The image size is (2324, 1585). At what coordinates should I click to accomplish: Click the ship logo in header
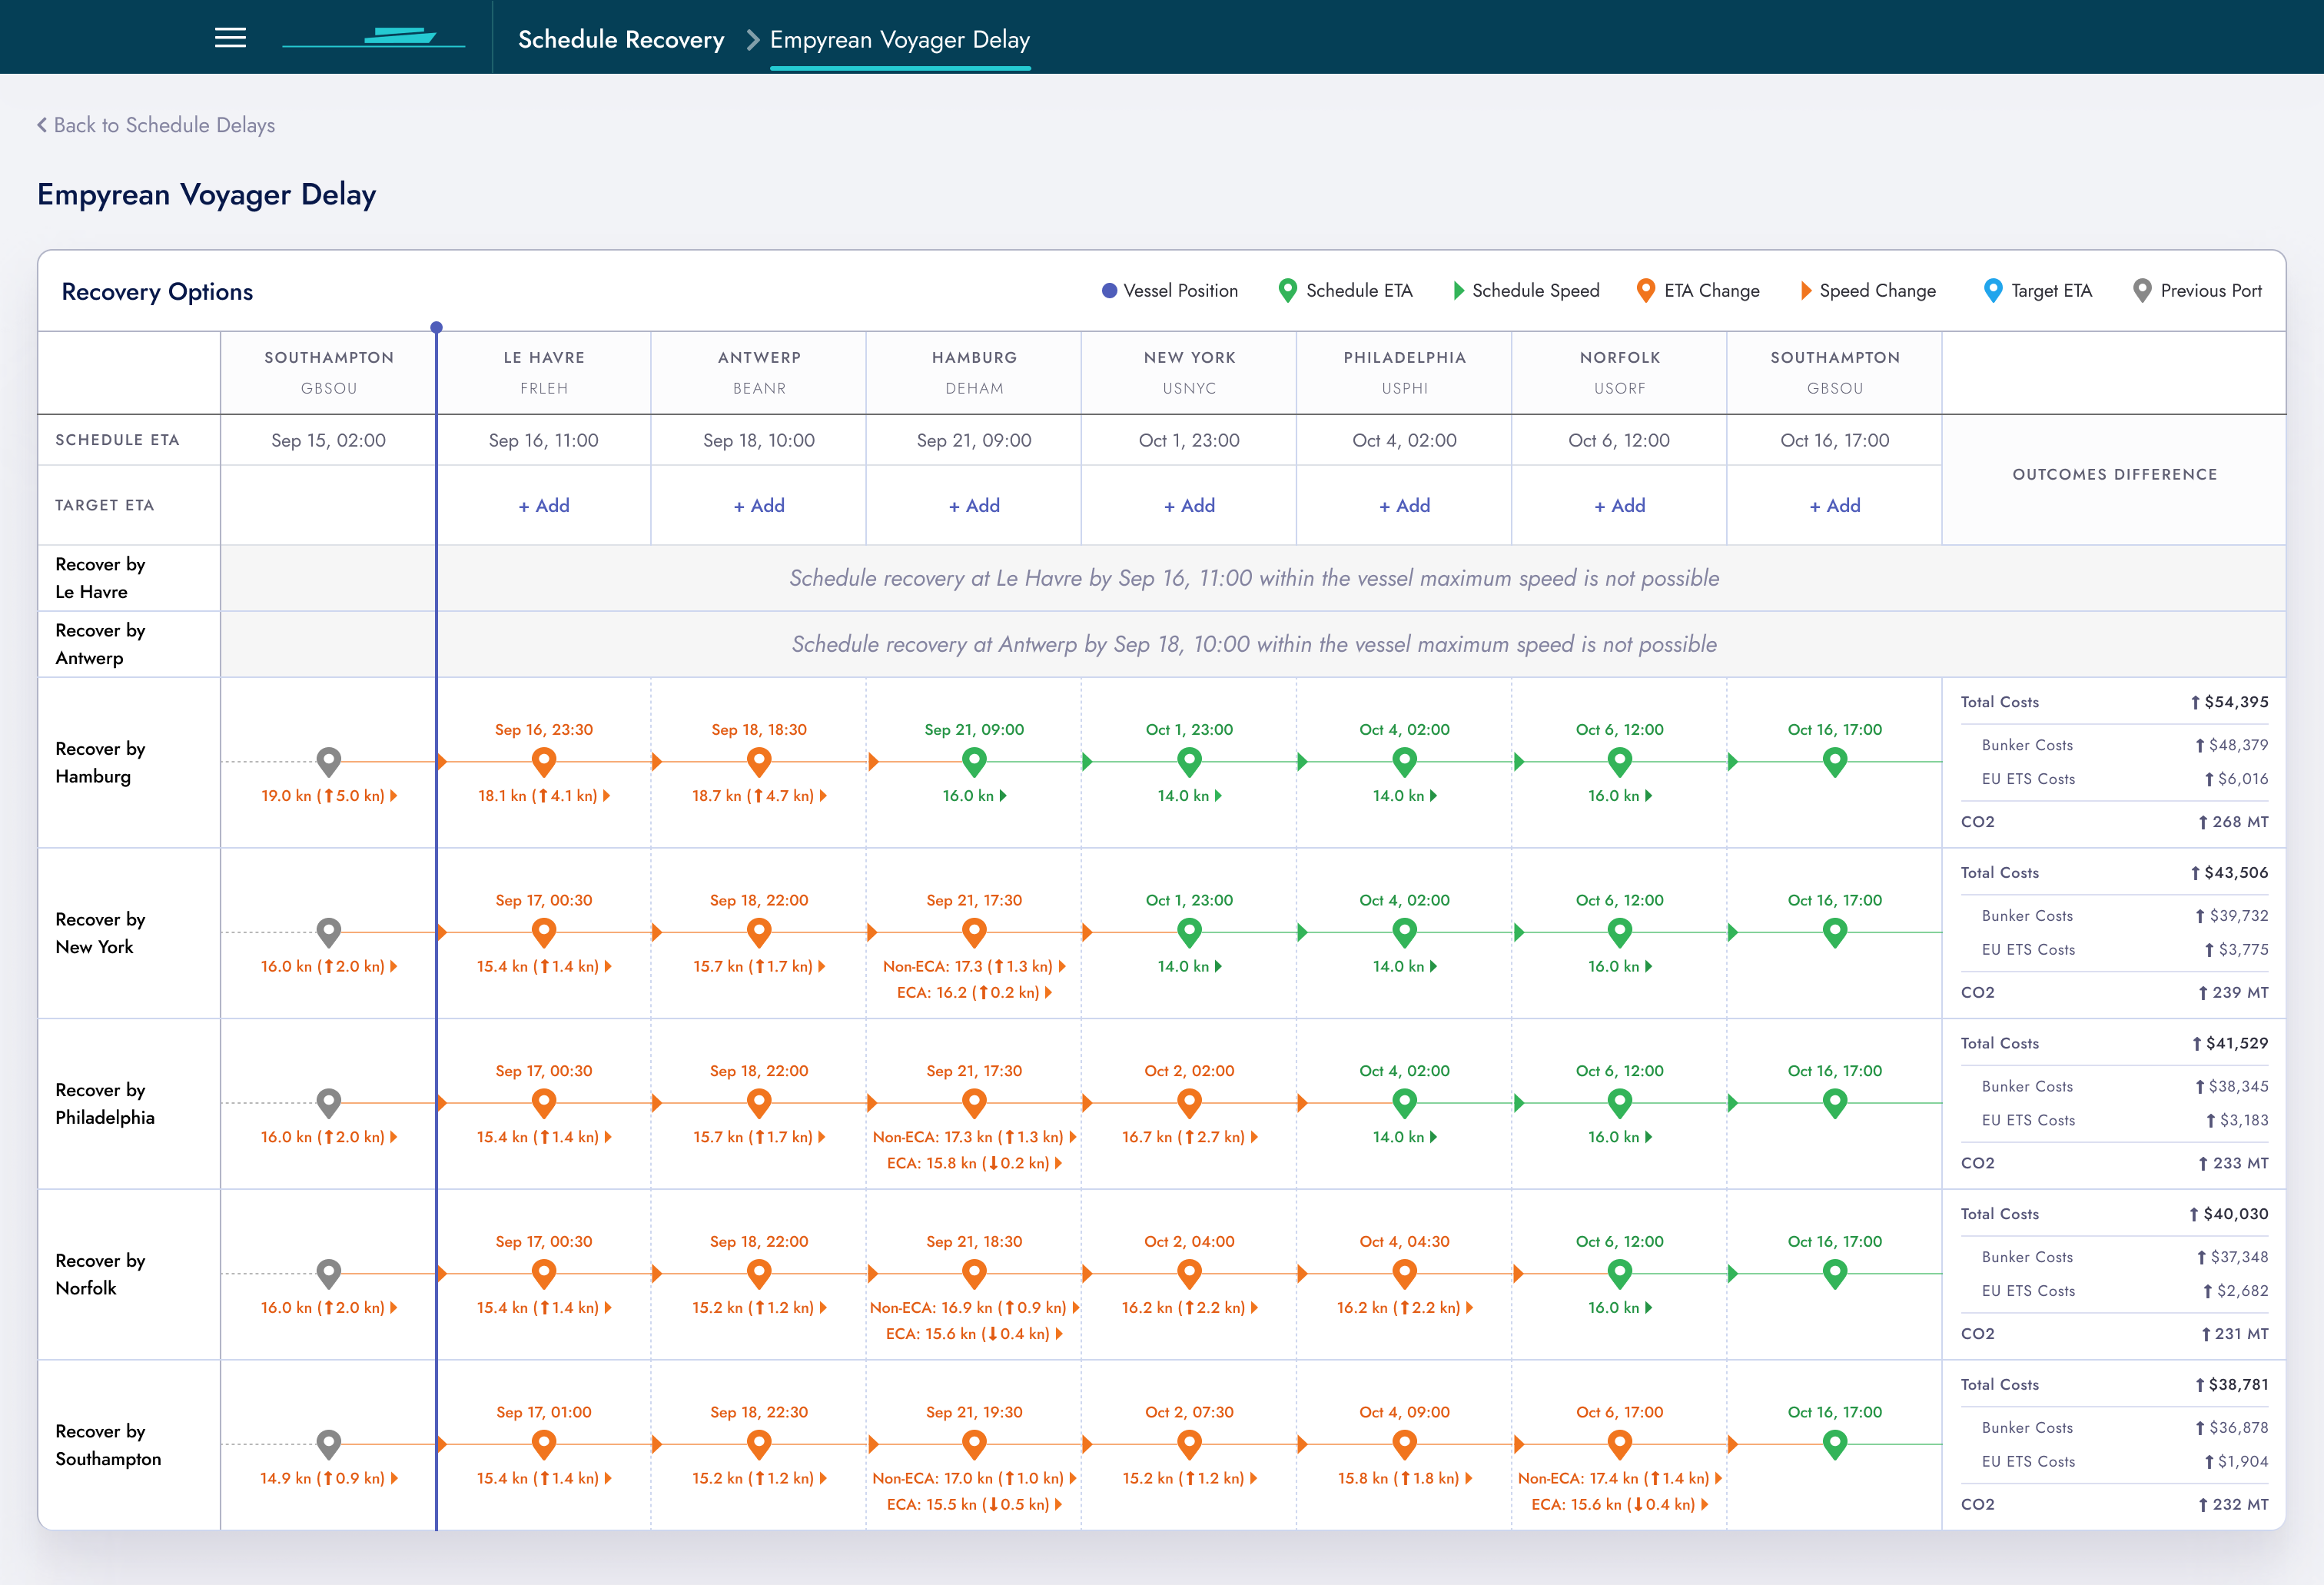coord(399,37)
